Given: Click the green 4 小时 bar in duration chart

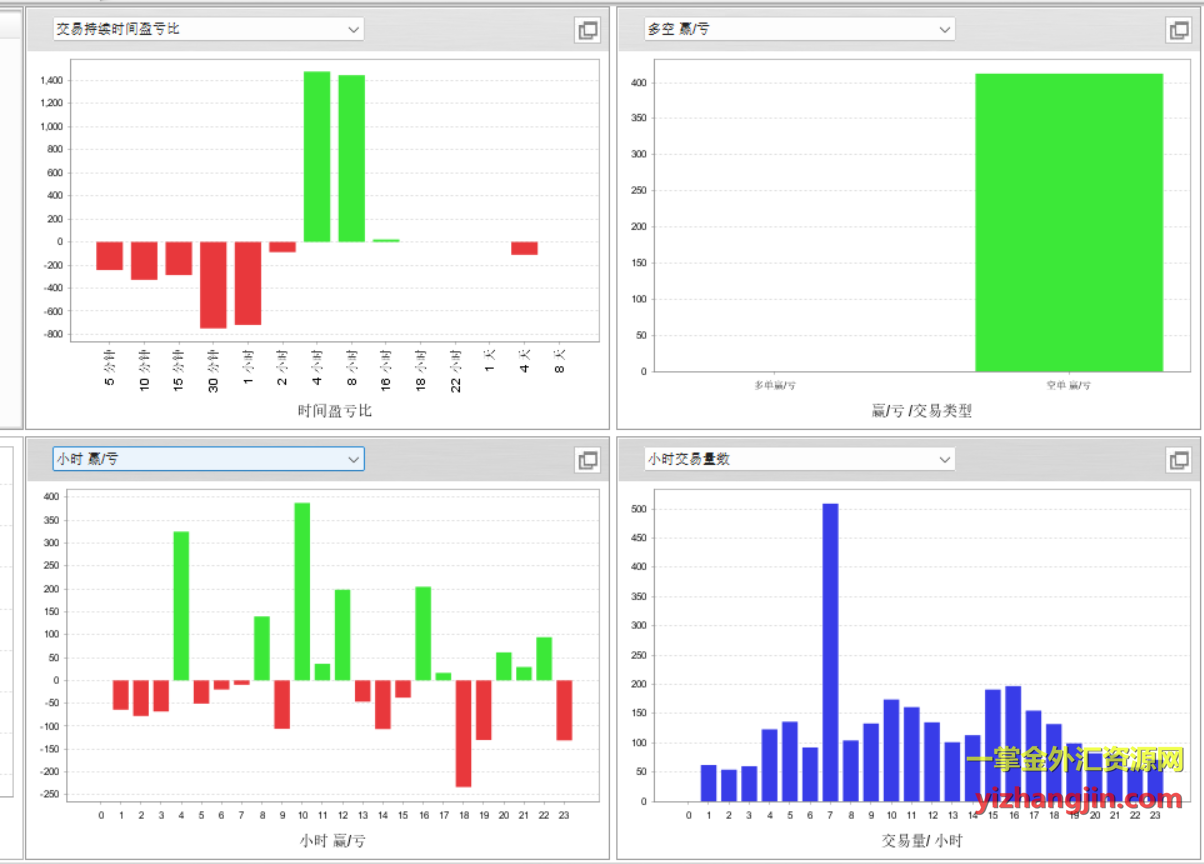Looking at the screenshot, I should coord(317,157).
